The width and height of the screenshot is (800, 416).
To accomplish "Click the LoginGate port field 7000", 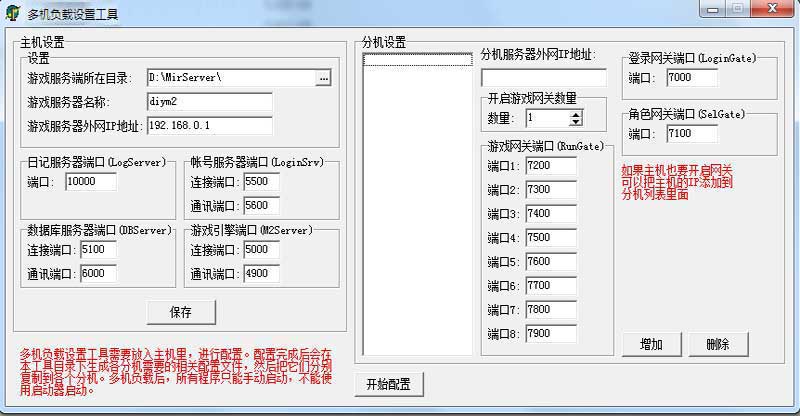I will (x=692, y=78).
